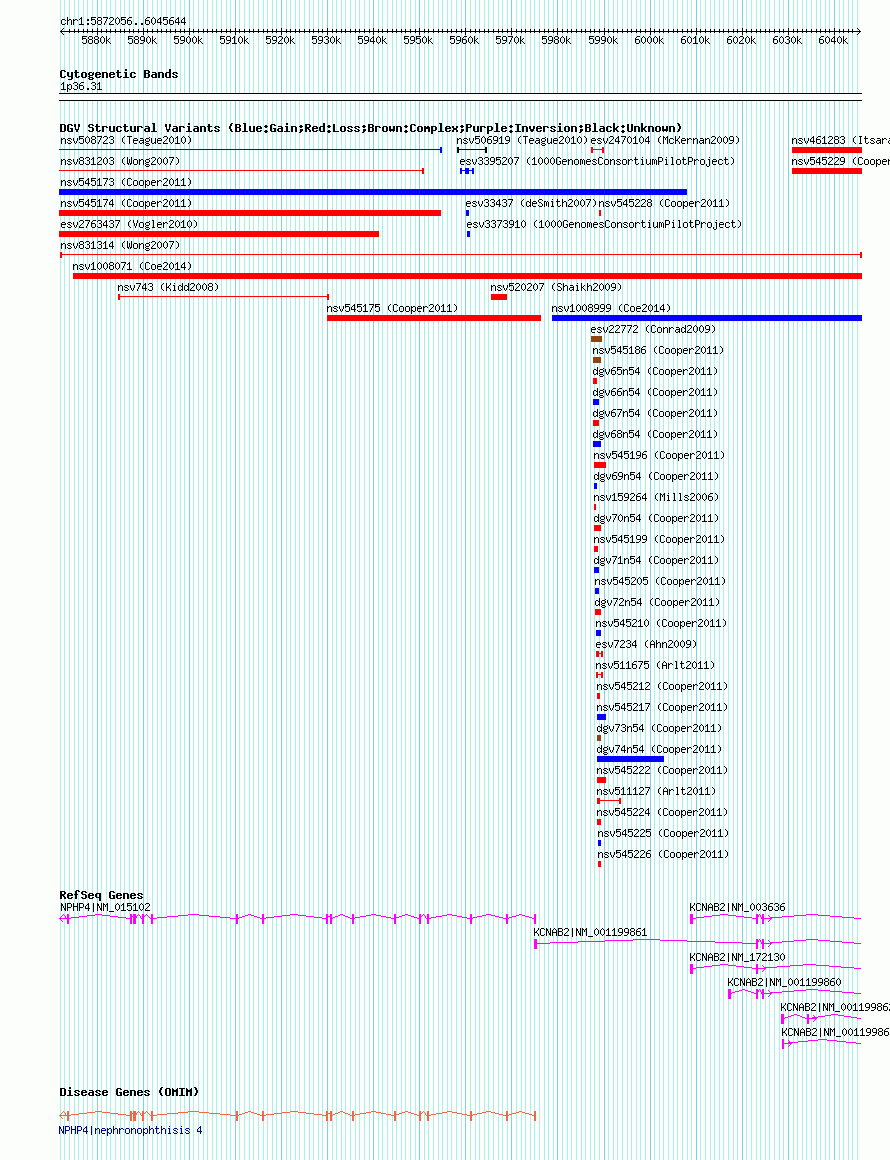890x1160 pixels.
Task: Click nsv545229 variant label at right
Action: [840, 161]
